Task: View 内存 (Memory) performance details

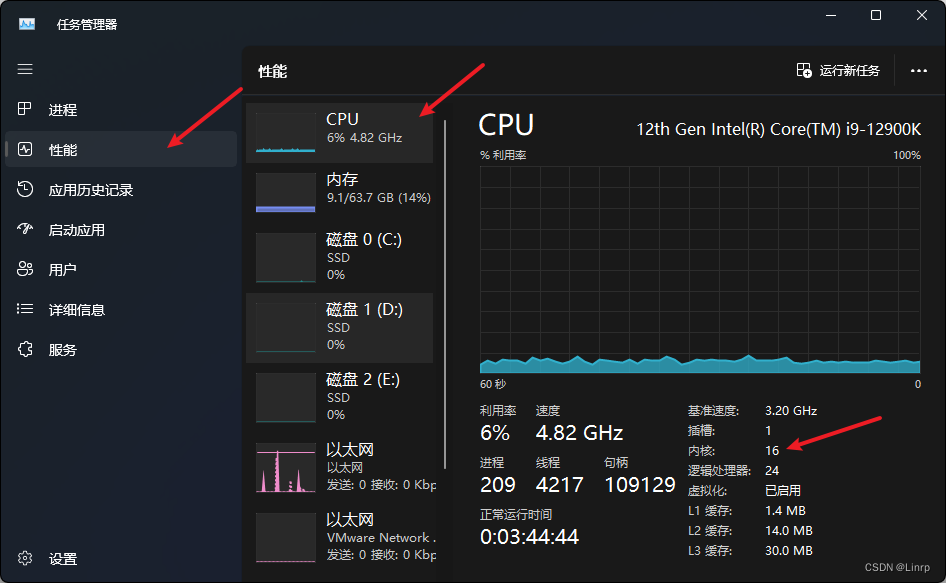Action: click(x=340, y=188)
